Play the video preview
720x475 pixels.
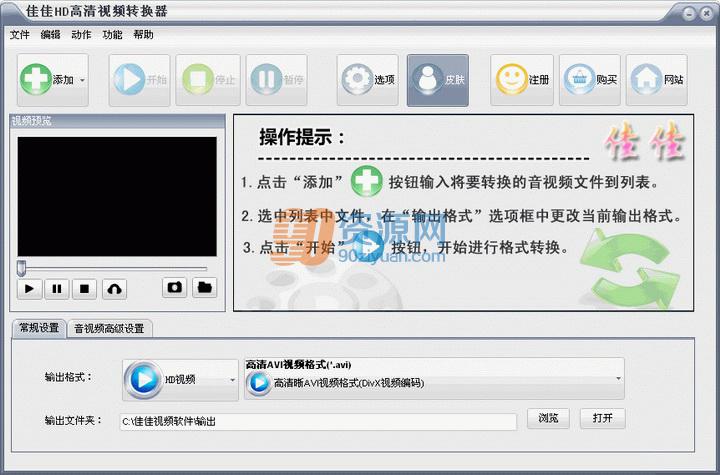point(29,289)
